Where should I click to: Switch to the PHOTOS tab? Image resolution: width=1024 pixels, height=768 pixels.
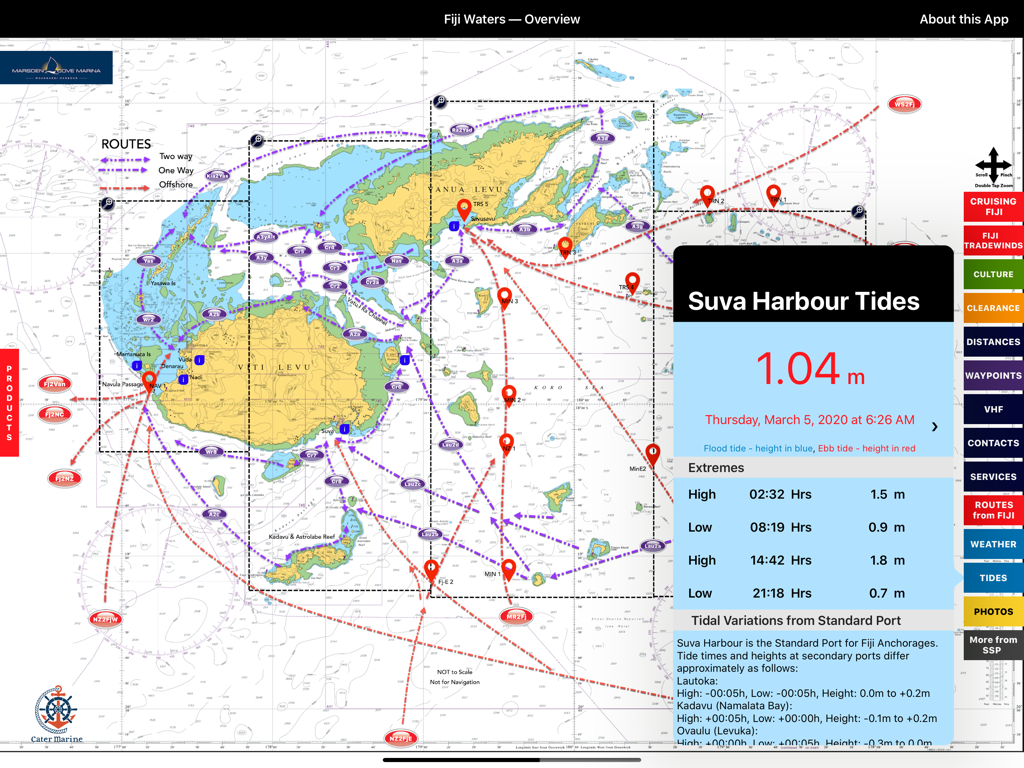pyautogui.click(x=992, y=611)
